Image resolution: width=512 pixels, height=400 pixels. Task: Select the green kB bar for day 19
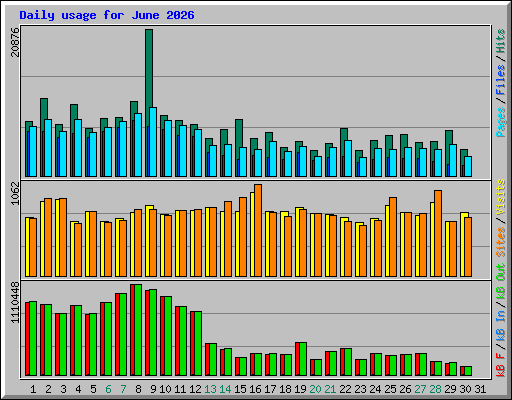pyautogui.click(x=303, y=359)
